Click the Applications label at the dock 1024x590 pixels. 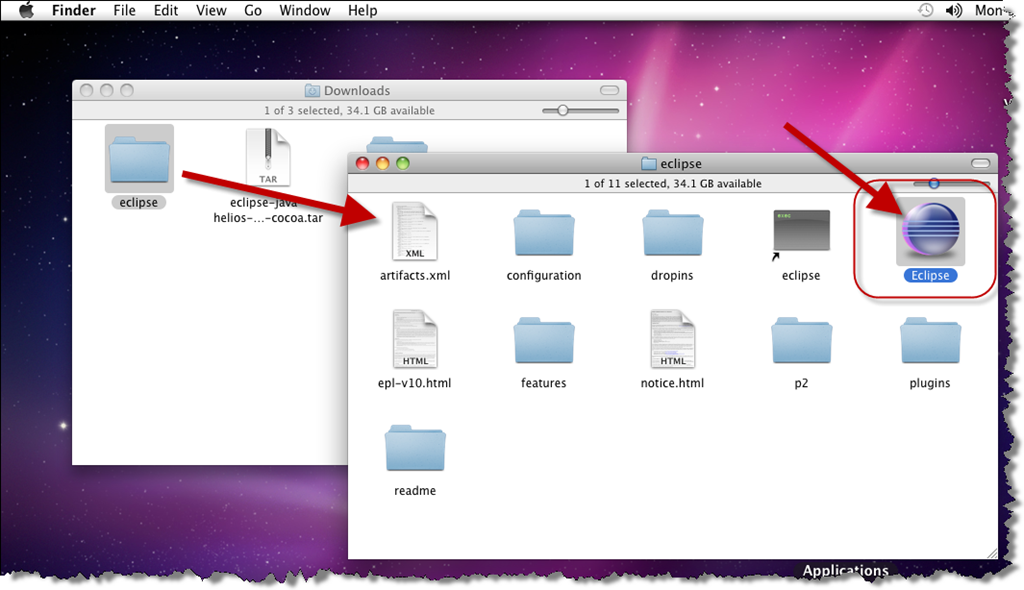click(845, 570)
